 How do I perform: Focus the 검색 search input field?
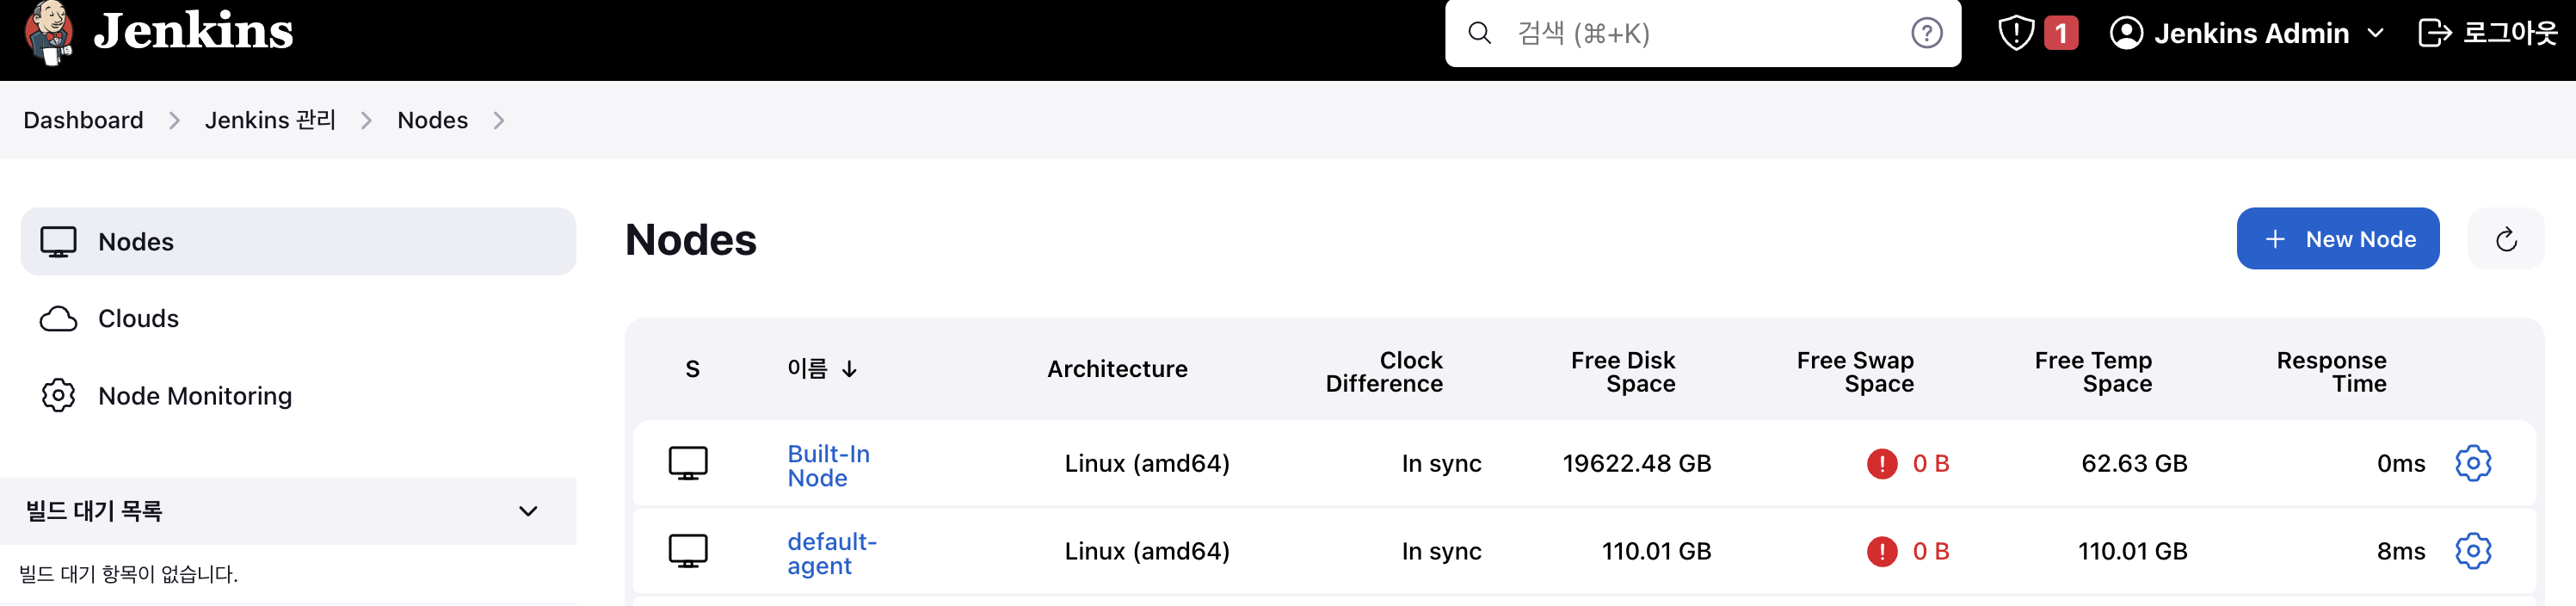tap(1702, 33)
